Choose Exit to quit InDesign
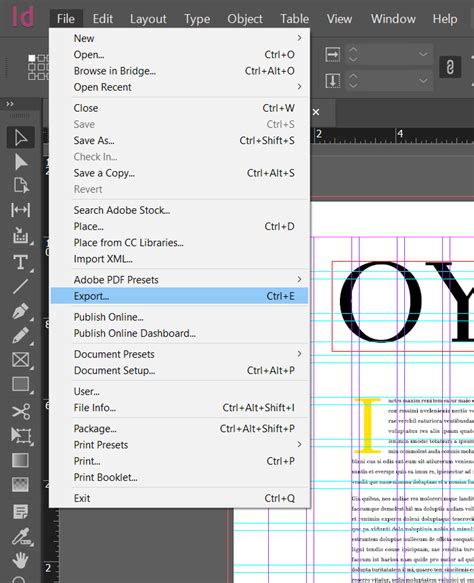The width and height of the screenshot is (474, 583). coord(180,498)
